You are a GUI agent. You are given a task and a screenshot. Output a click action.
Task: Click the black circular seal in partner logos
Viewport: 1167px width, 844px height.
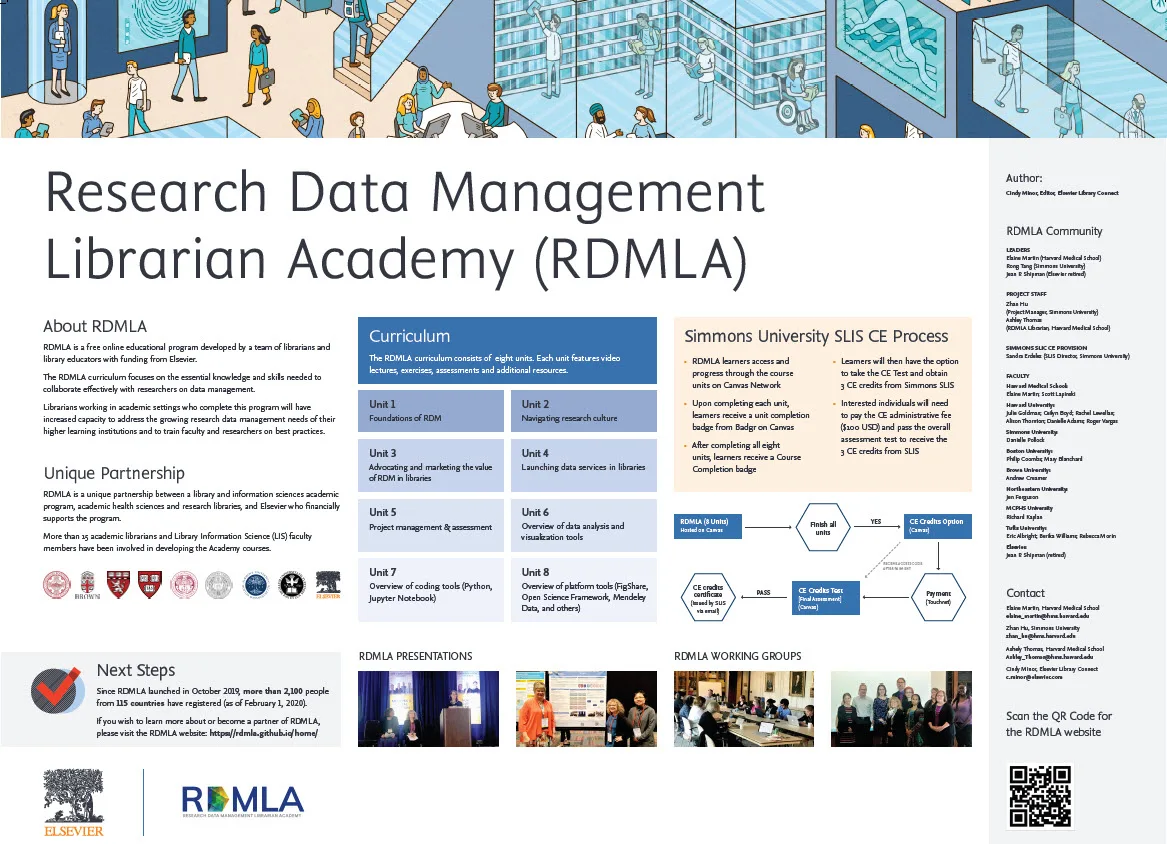292,585
